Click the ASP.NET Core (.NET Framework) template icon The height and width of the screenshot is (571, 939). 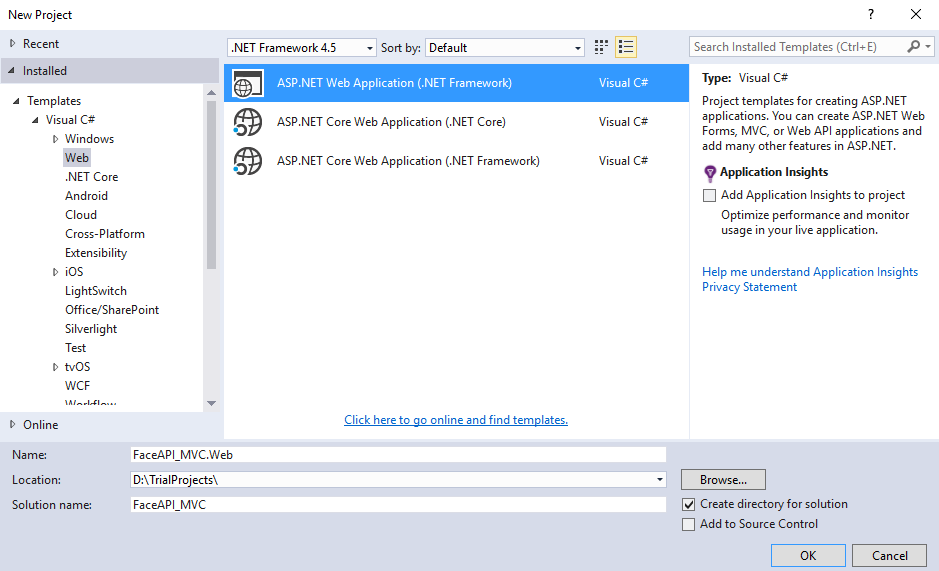point(248,161)
